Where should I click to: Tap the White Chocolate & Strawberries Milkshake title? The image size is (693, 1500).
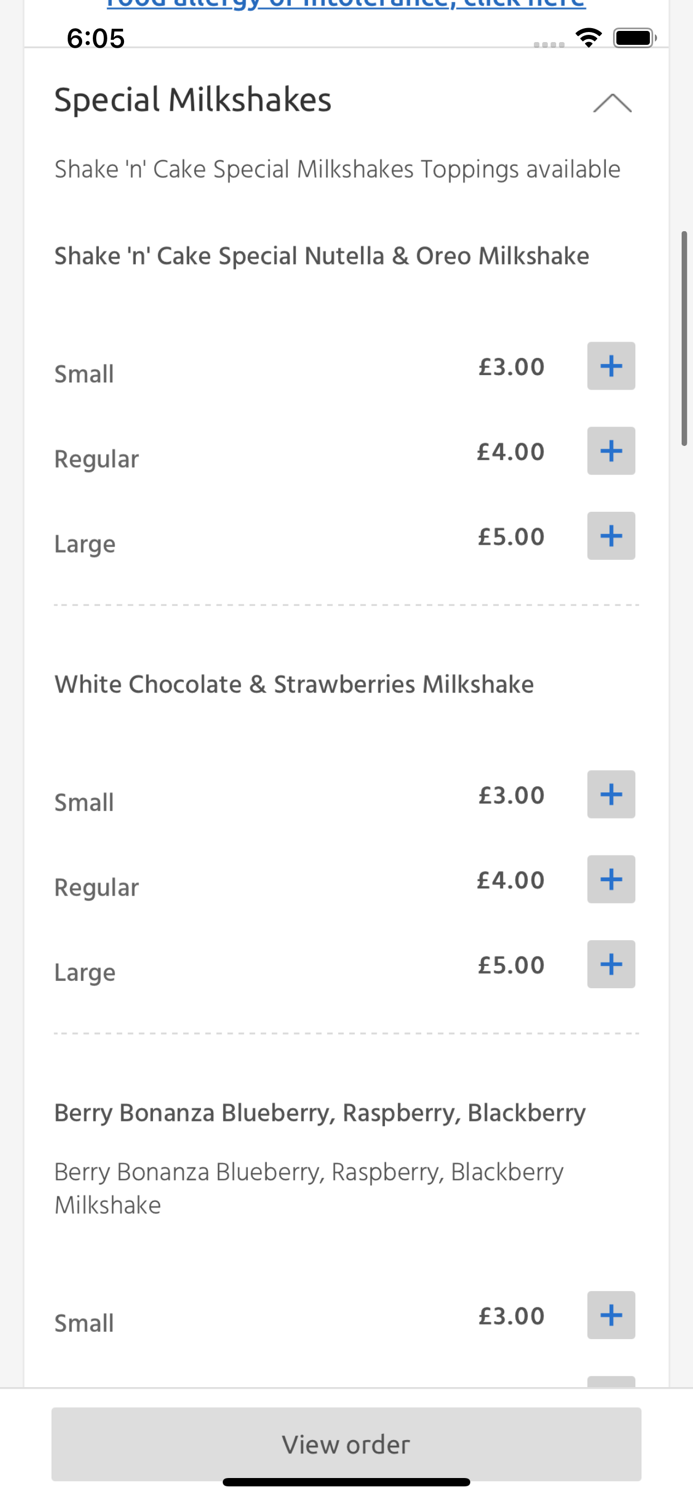(294, 684)
